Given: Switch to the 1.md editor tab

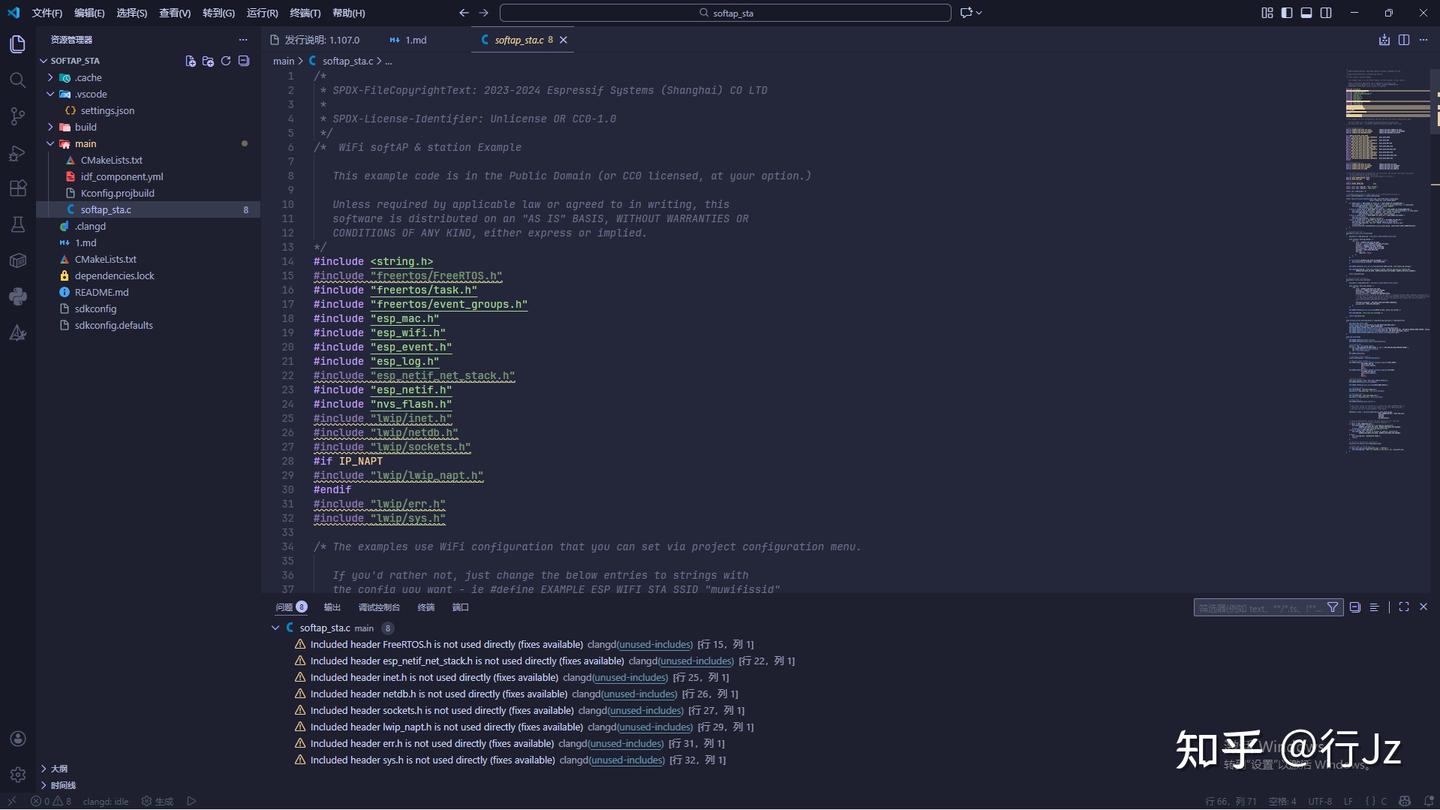Looking at the screenshot, I should click(x=415, y=40).
